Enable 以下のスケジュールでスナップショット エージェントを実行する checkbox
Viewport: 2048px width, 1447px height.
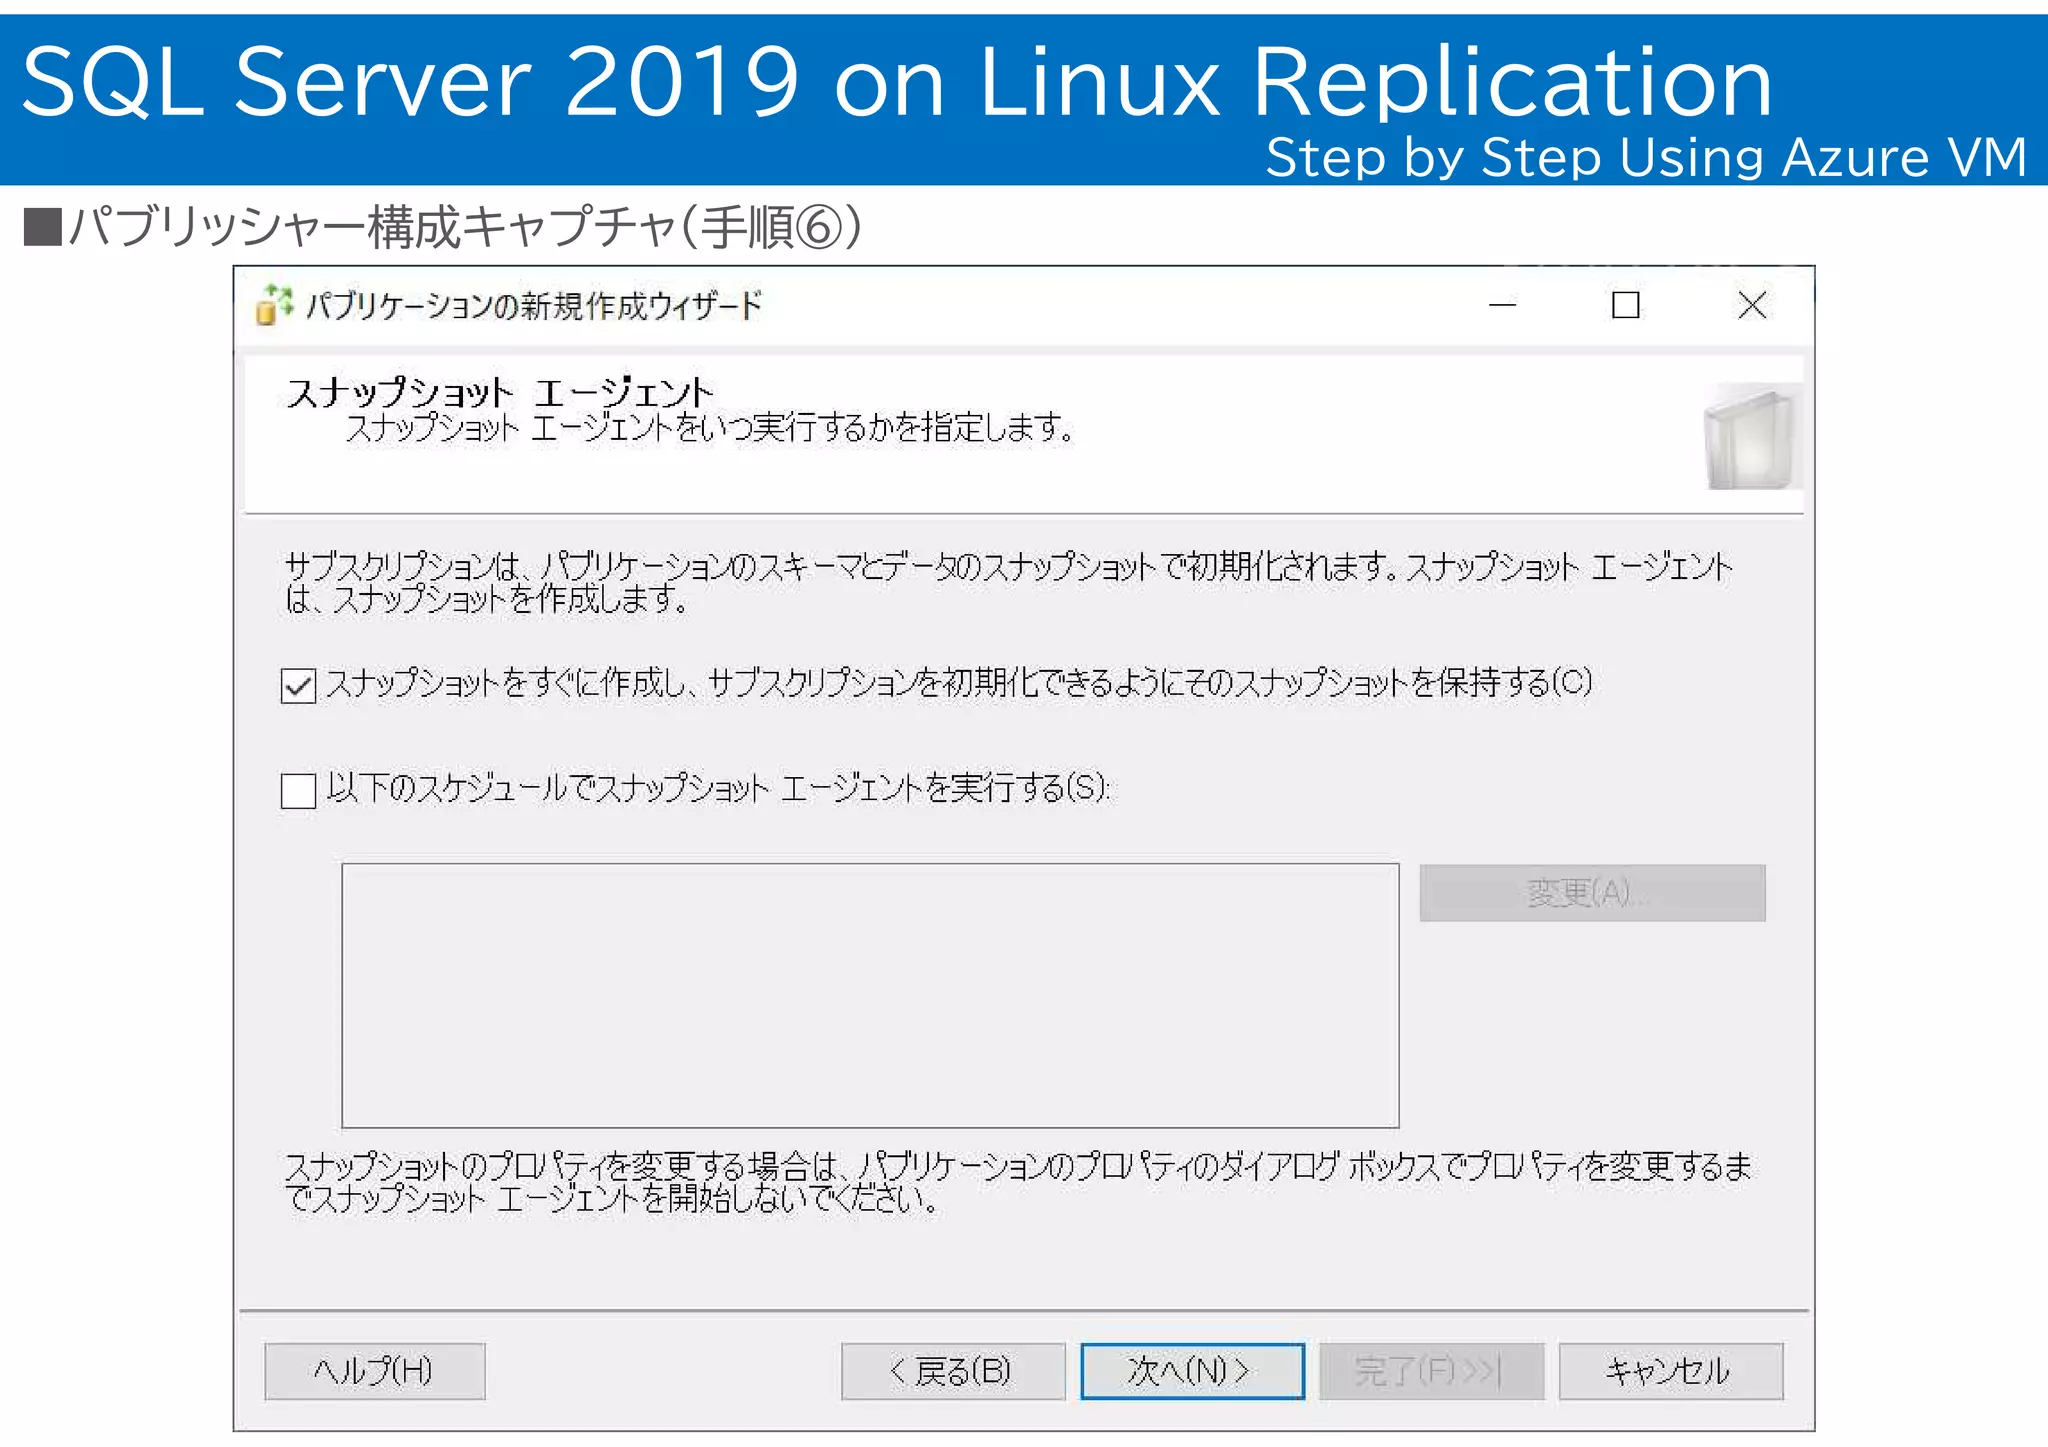click(298, 790)
